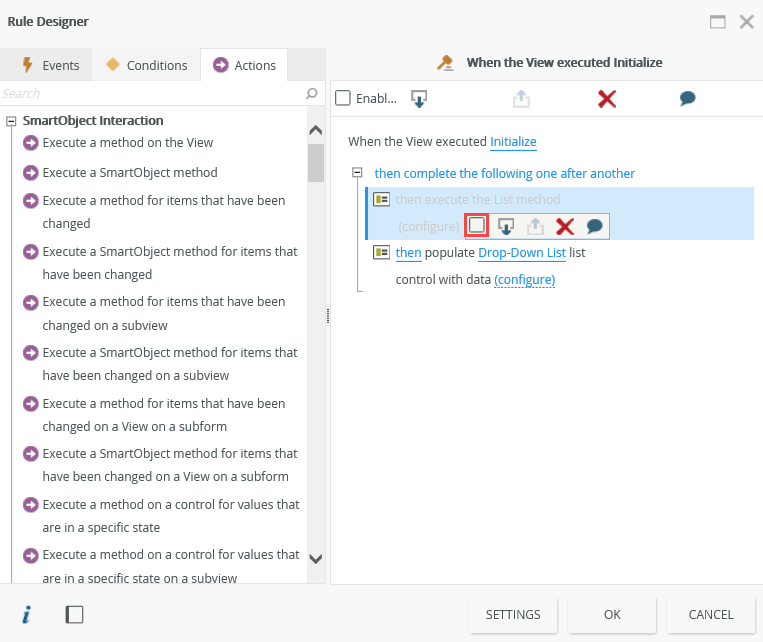763x642 pixels.
Task: Toggle the Enabled checkbox in the toolbar
Action: point(343,98)
